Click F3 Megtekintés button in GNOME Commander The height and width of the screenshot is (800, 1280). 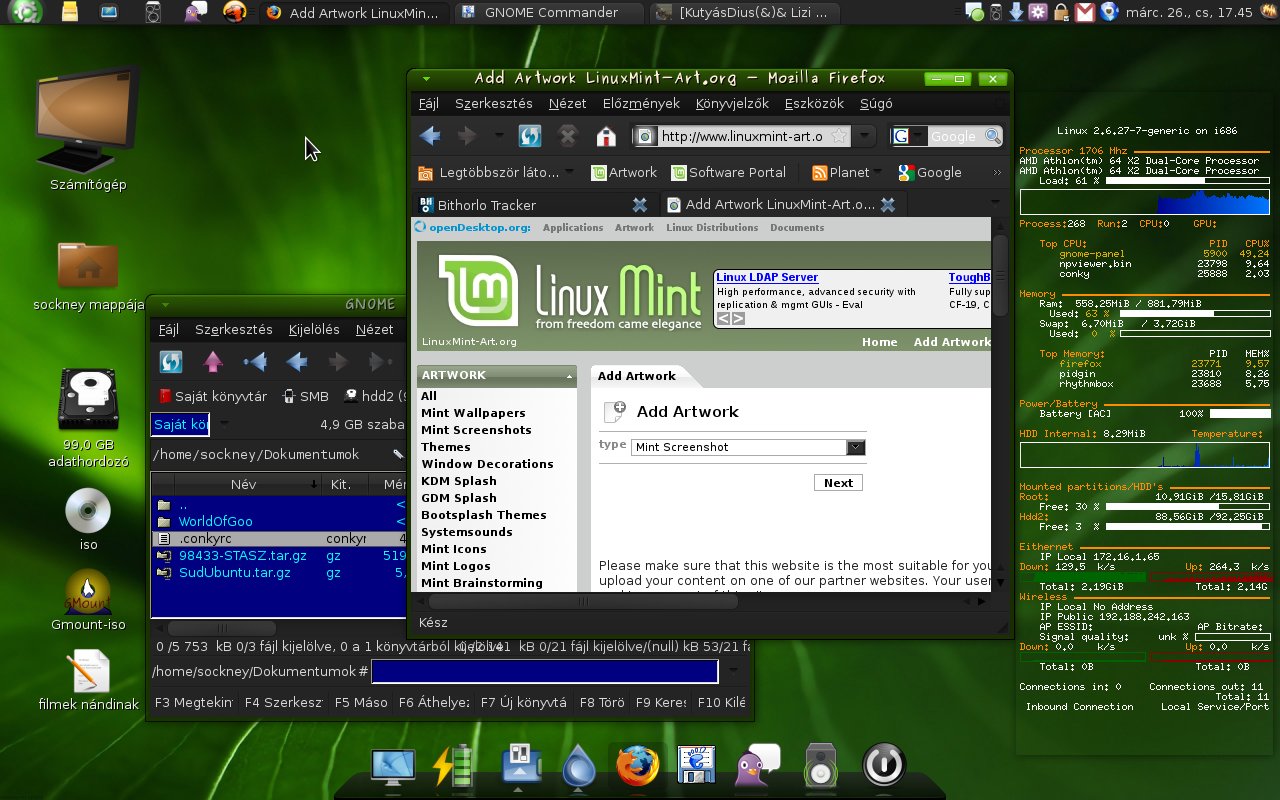click(193, 702)
